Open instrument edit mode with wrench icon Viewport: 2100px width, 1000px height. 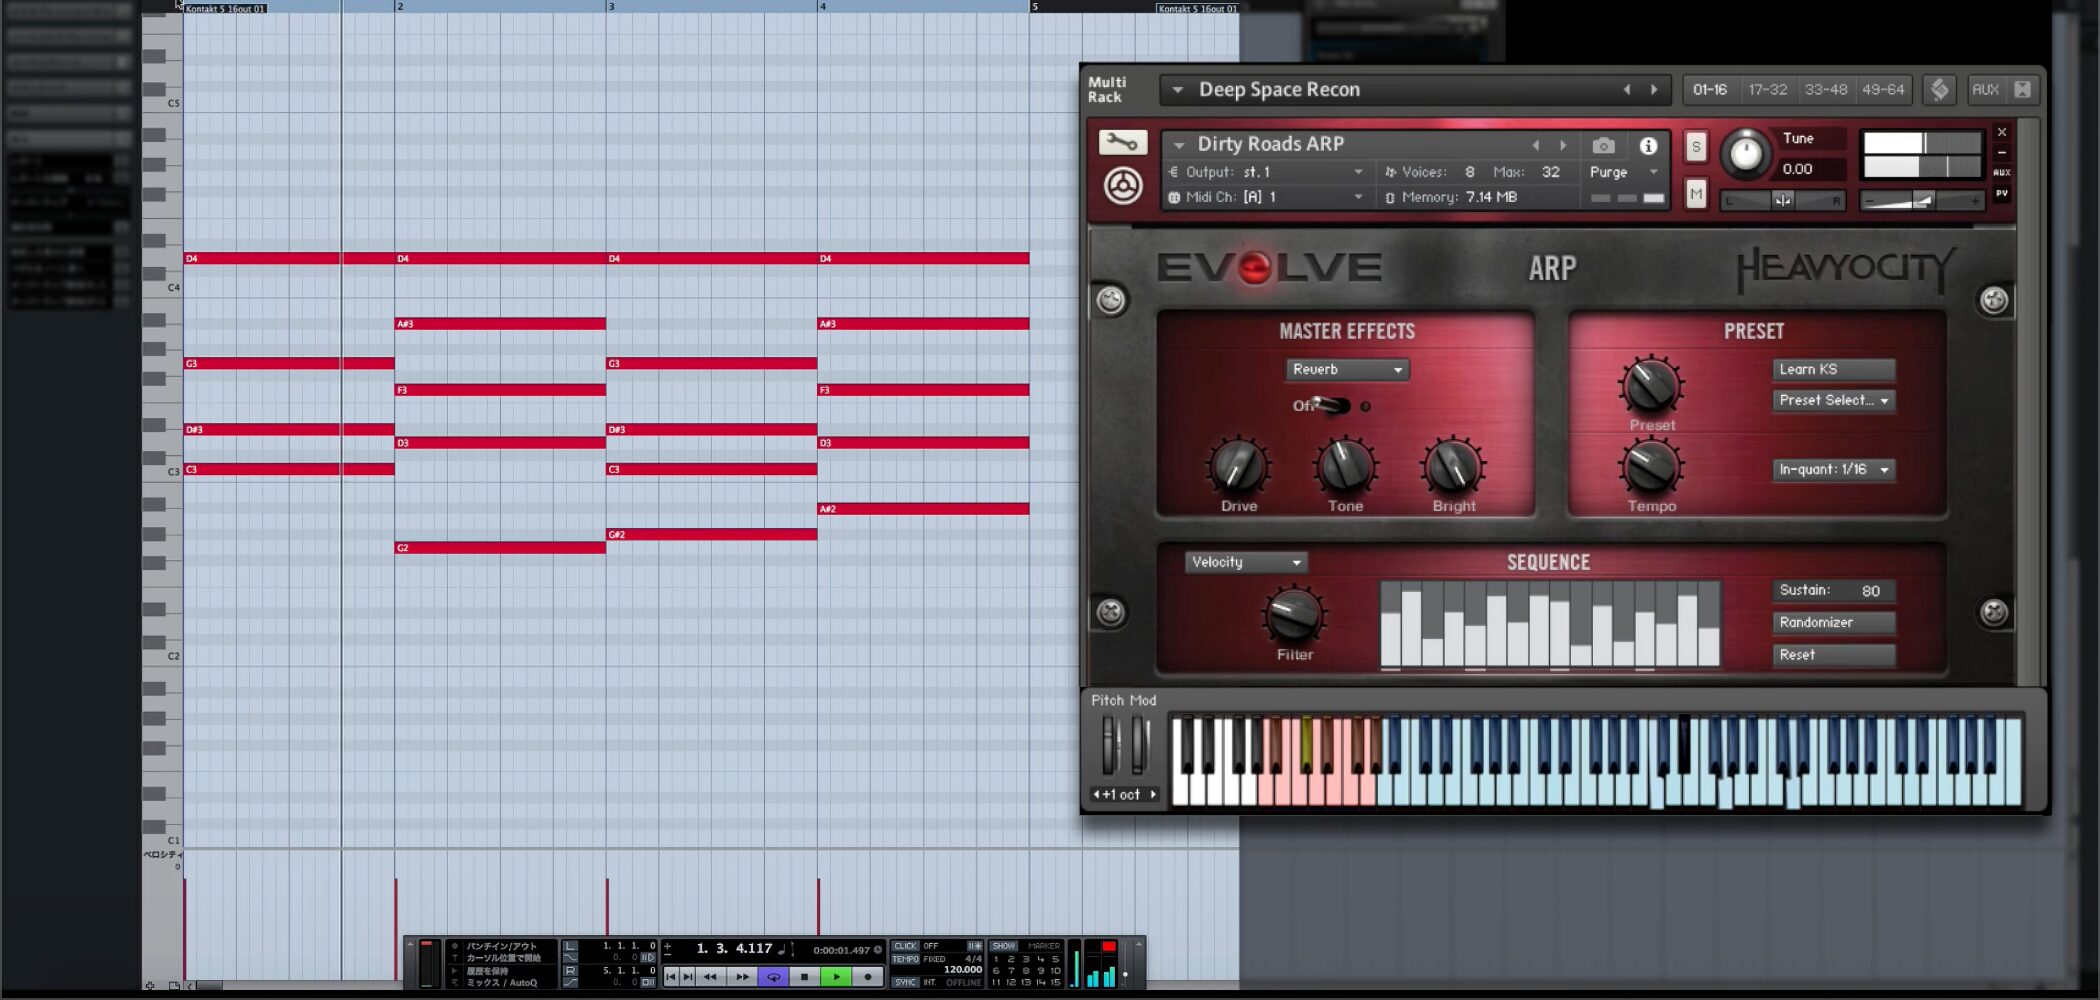(1122, 143)
